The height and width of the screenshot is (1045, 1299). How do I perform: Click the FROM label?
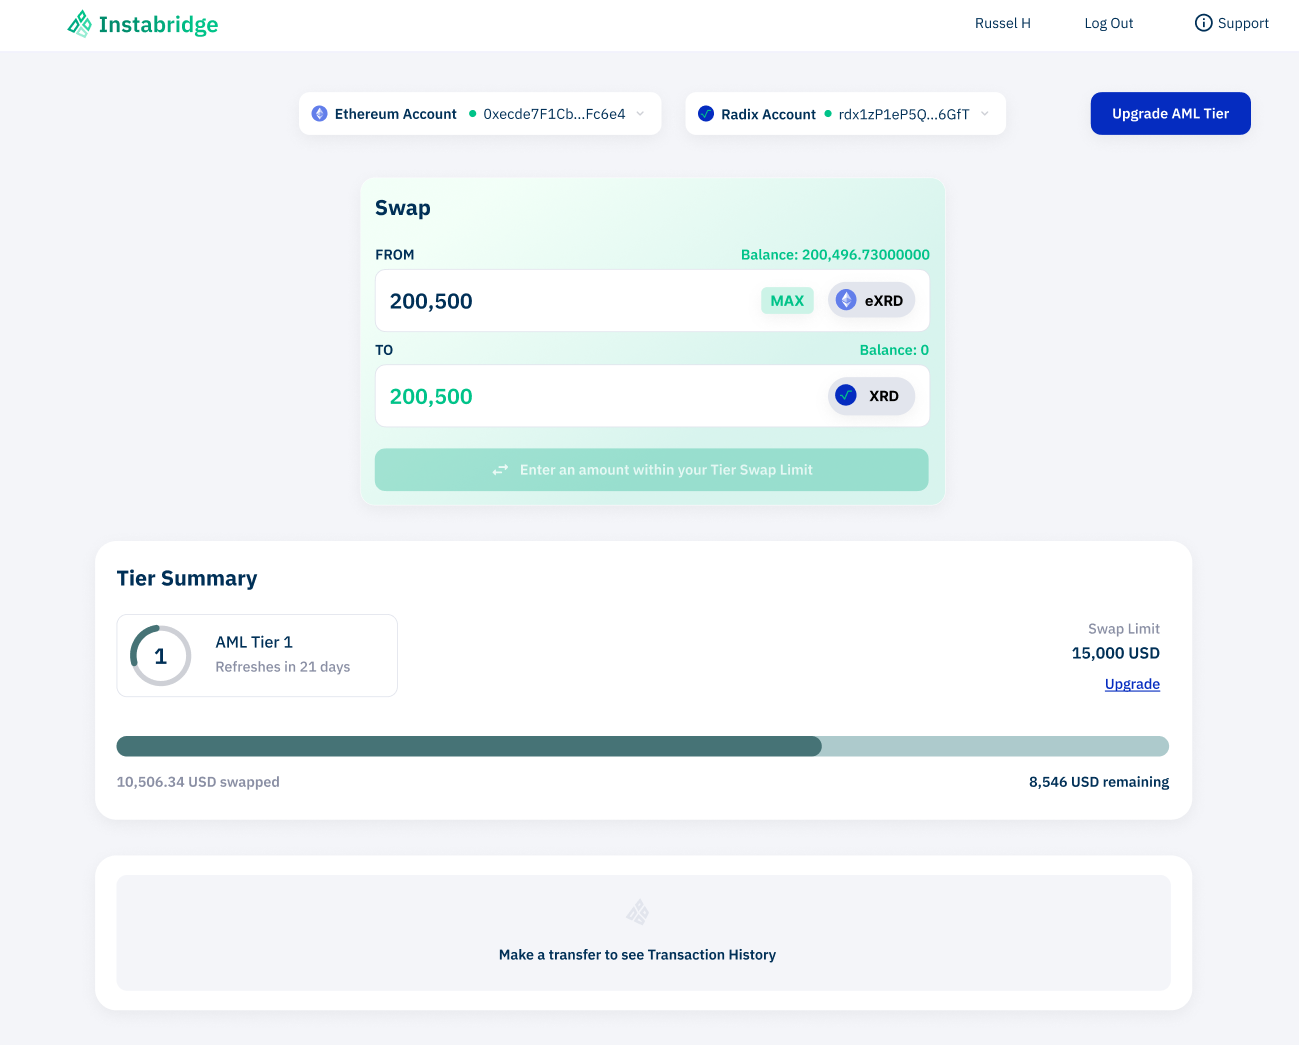(x=395, y=255)
